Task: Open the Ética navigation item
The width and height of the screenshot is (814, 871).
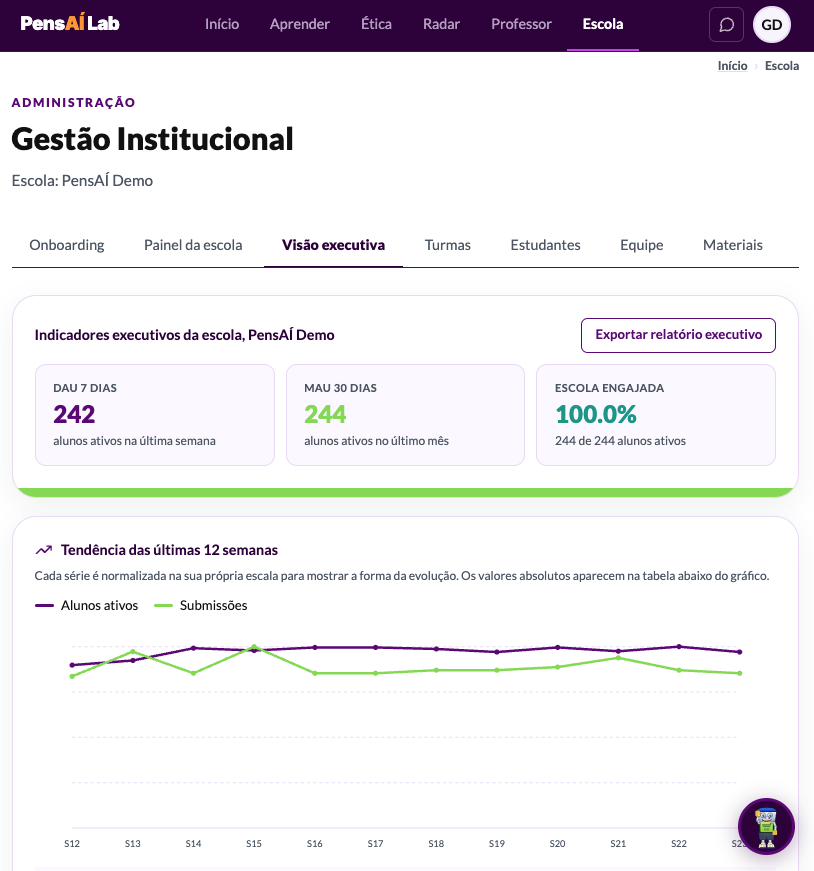Action: tap(376, 24)
